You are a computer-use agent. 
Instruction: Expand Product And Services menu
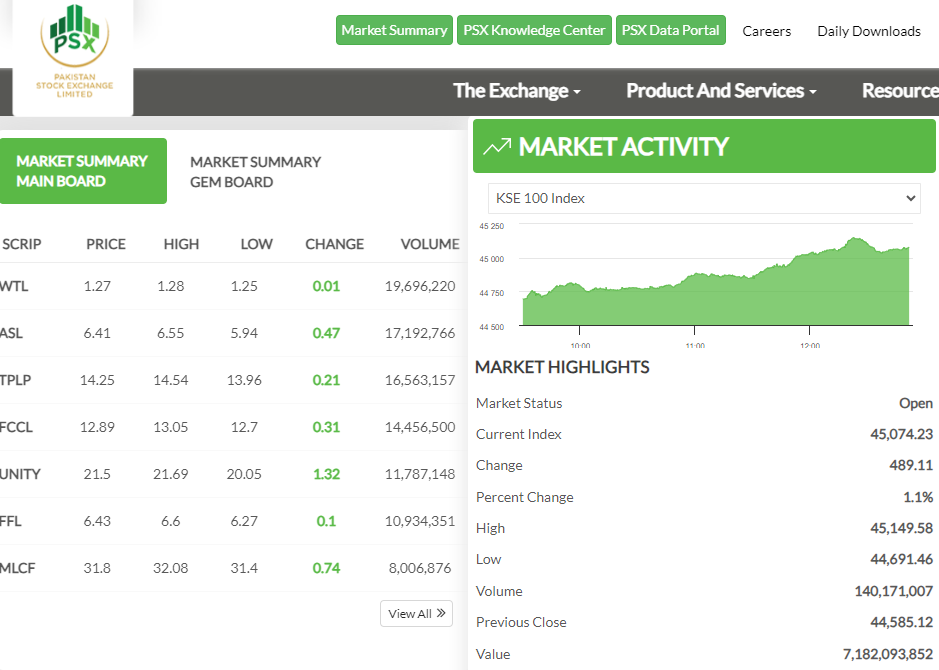721,91
